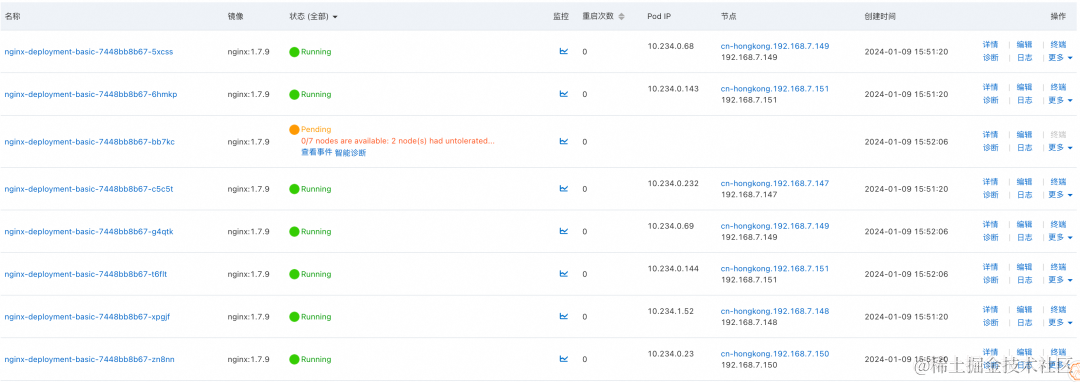The image size is (1080, 382).
Task: Open 终端 for pod t6flt
Action: pos(1058,268)
